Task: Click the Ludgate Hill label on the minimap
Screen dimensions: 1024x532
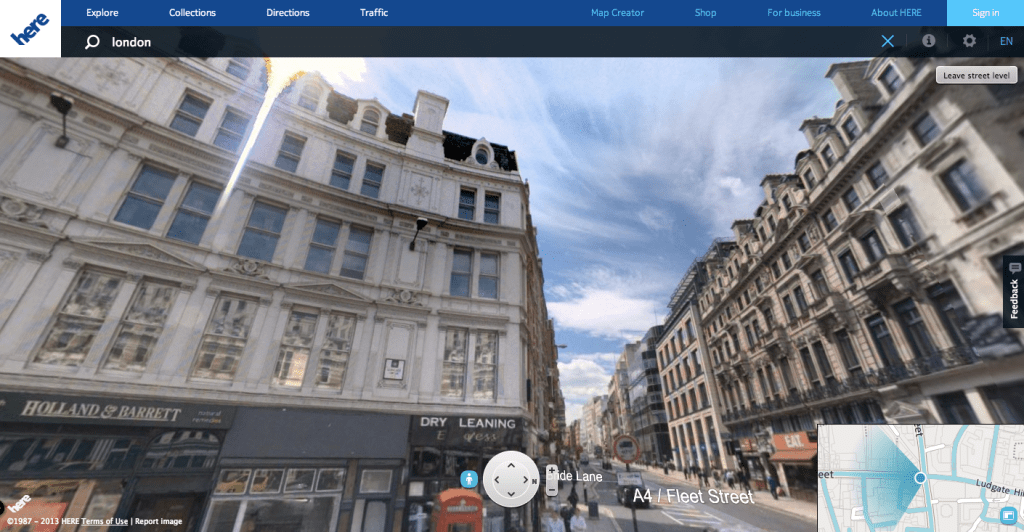Action: (x=999, y=486)
